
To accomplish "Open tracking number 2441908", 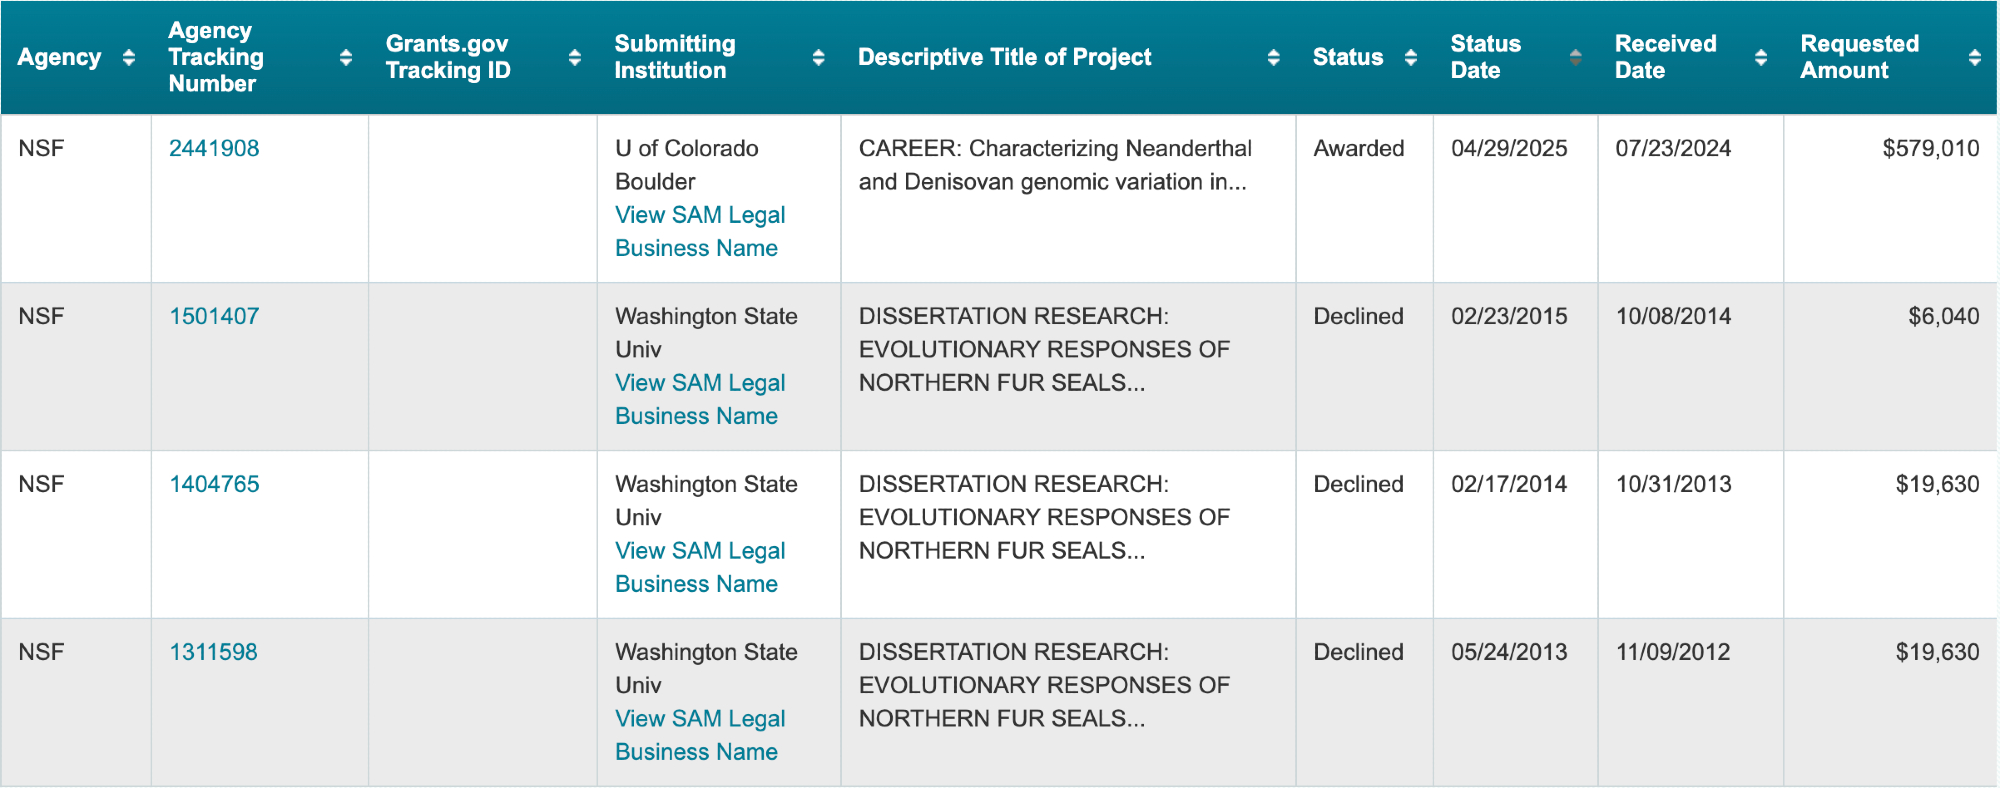I will click(214, 149).
